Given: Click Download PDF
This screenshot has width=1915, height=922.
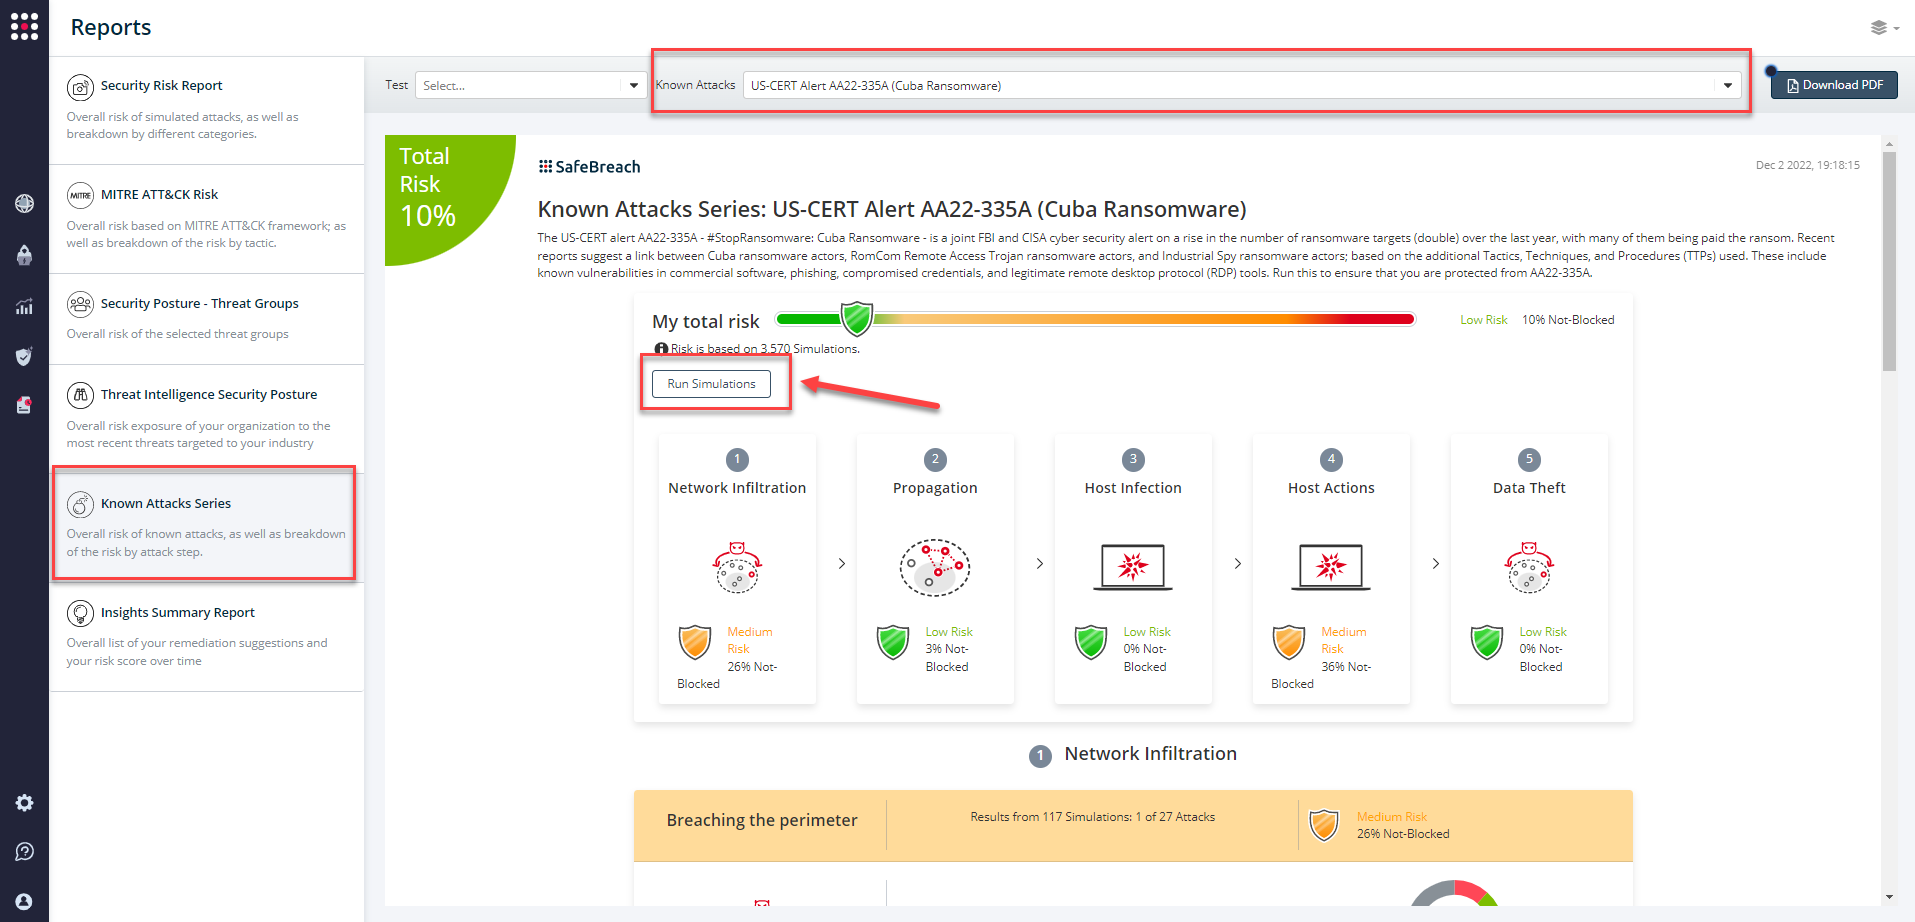Looking at the screenshot, I should [x=1833, y=84].
